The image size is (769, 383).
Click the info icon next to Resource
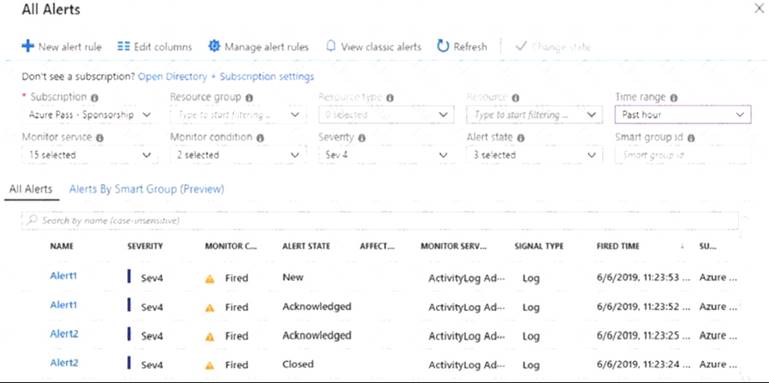[x=515, y=98]
